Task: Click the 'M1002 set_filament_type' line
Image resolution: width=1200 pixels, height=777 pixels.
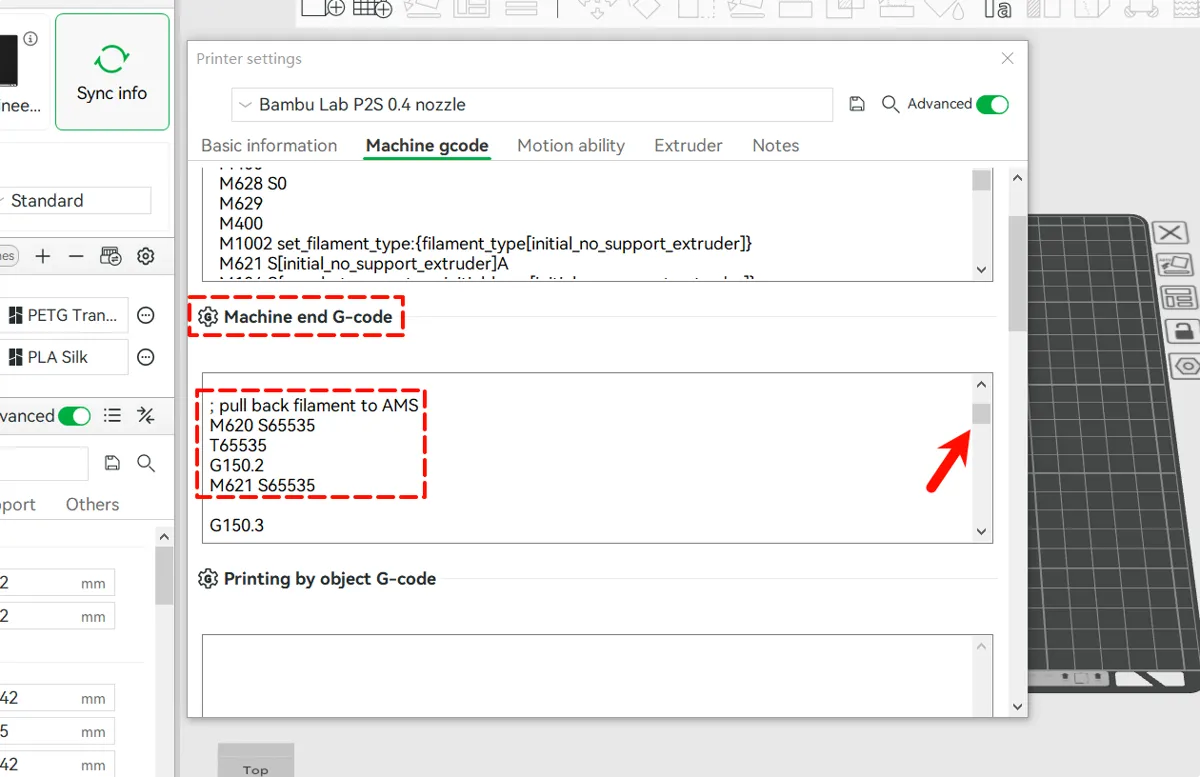Action: [x=485, y=243]
